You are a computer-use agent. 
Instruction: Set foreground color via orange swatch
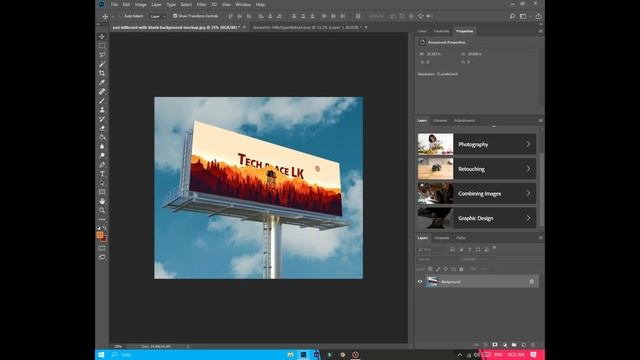tap(100, 235)
